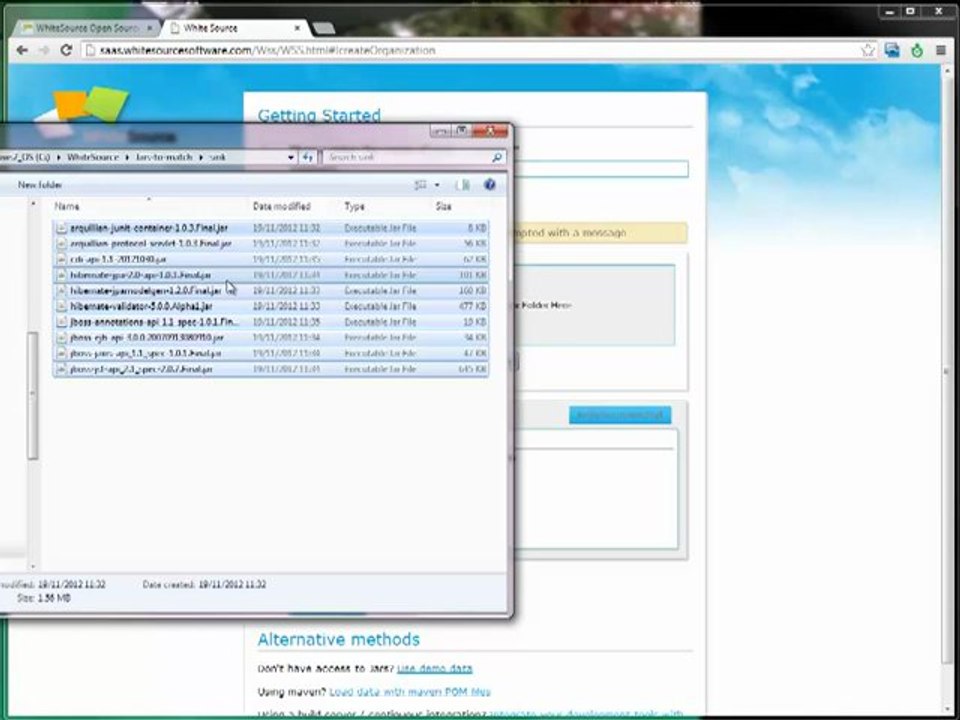Maximize the Explorer window
Image resolution: width=960 pixels, height=720 pixels.
click(461, 130)
